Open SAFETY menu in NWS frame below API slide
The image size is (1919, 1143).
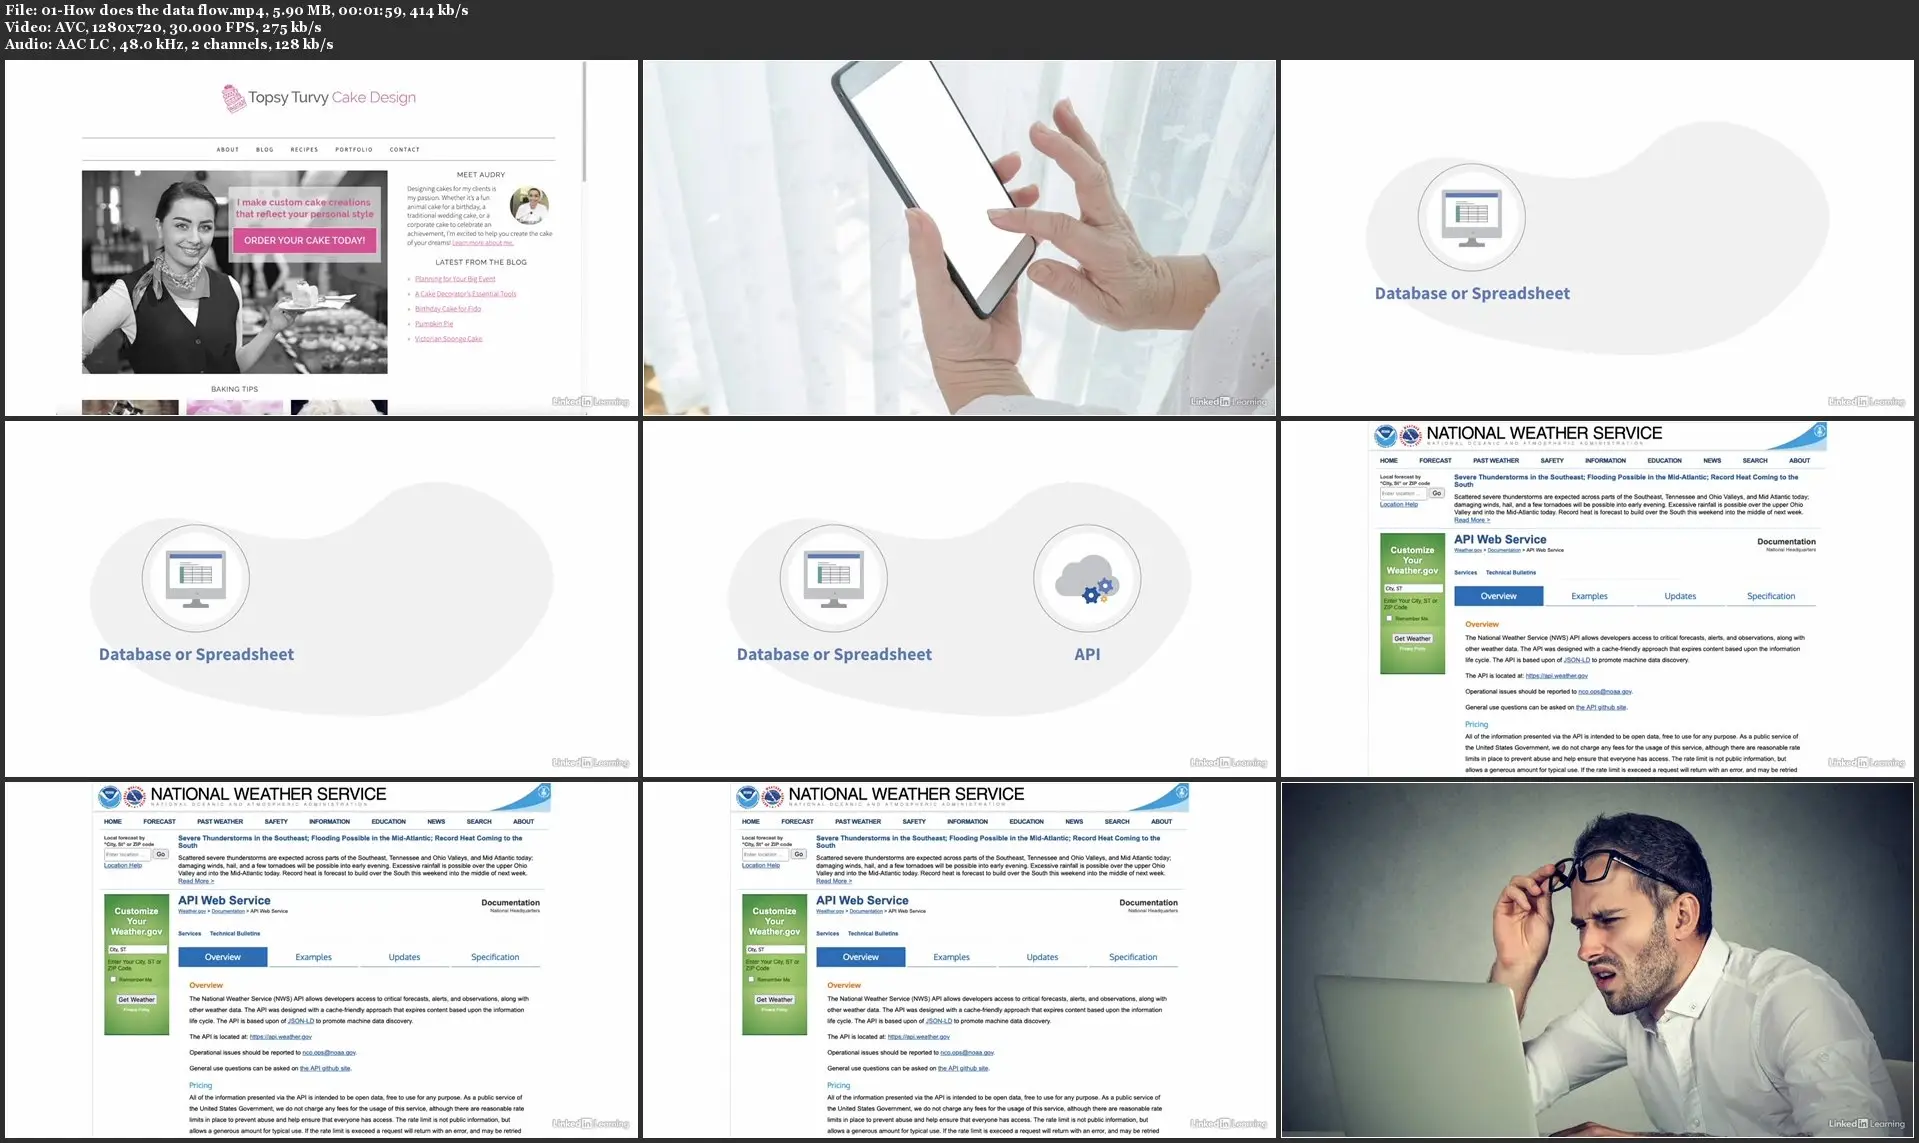[x=914, y=822]
